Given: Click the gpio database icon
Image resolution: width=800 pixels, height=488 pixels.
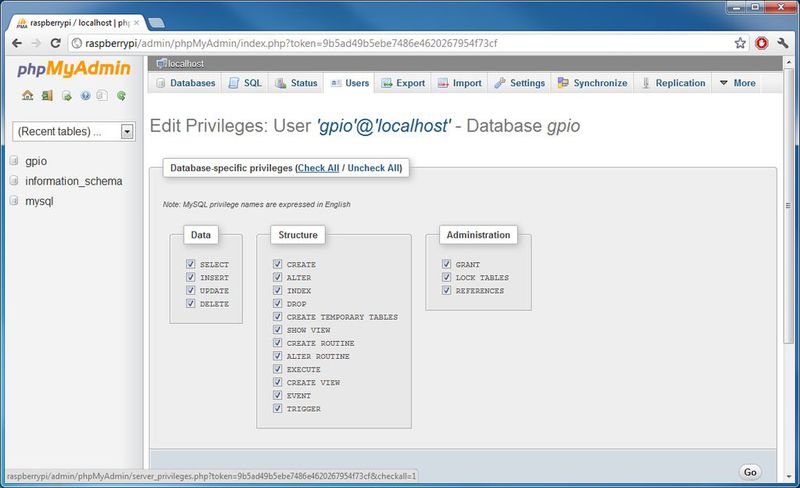Looking at the screenshot, I should 14,161.
